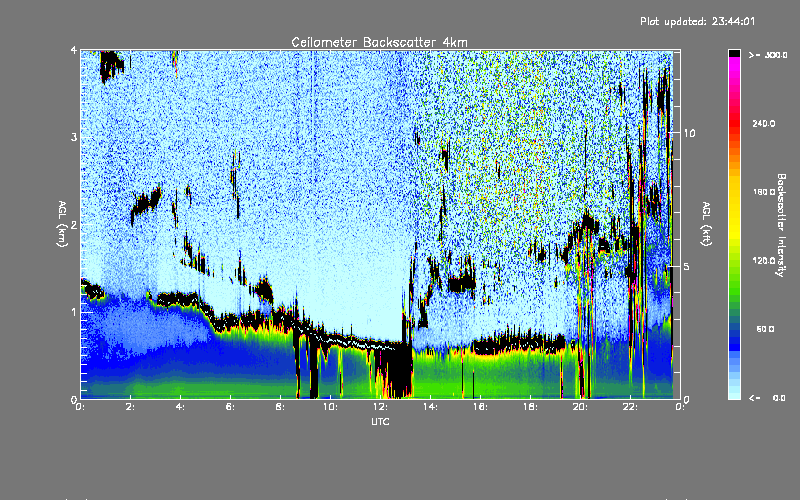The width and height of the screenshot is (800, 500).
Task: Click the 3 tick on the km axis
Action: pos(74,137)
